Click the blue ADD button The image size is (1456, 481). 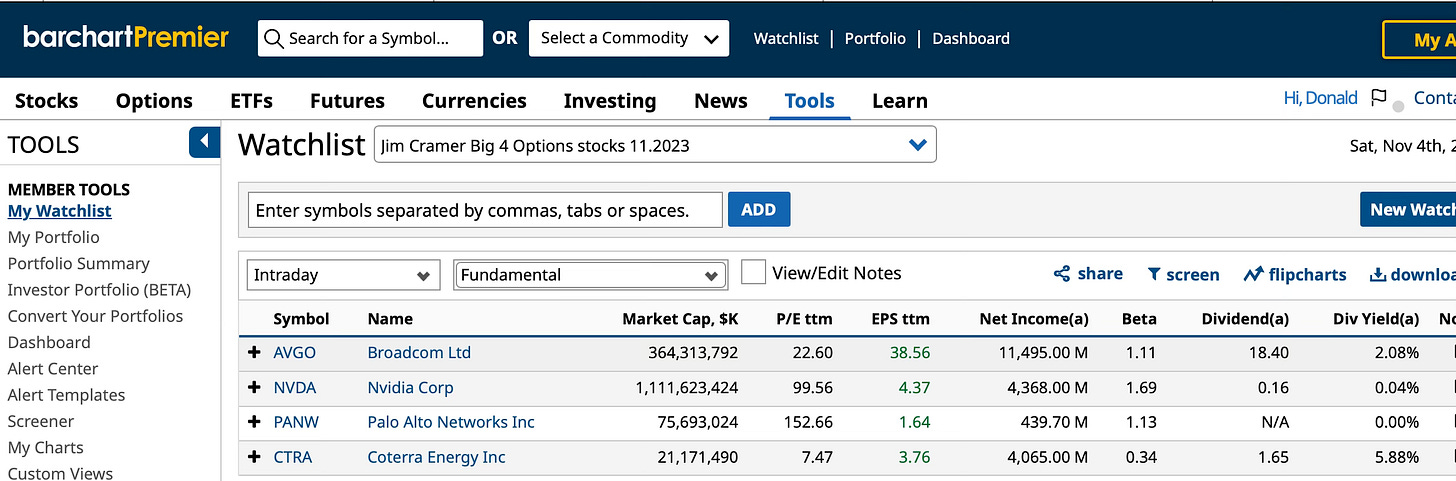coord(759,210)
